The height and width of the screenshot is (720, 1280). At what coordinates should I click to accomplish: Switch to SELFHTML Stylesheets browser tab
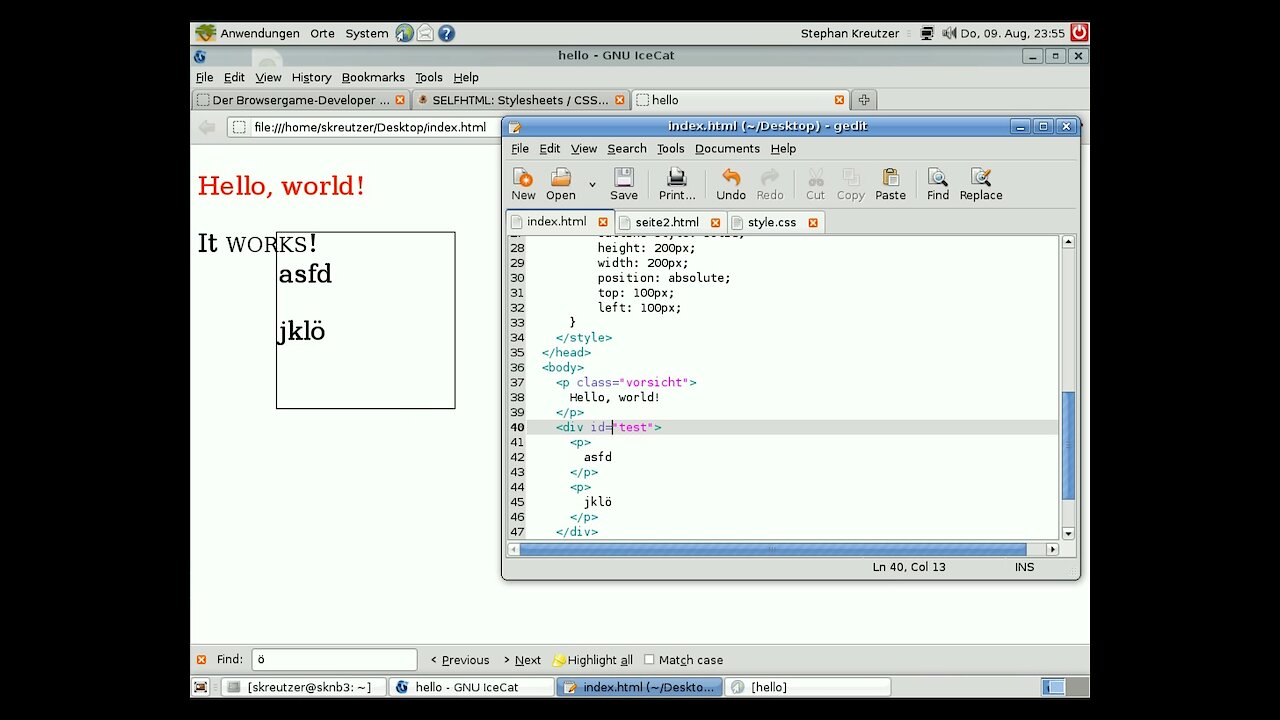coord(520,100)
